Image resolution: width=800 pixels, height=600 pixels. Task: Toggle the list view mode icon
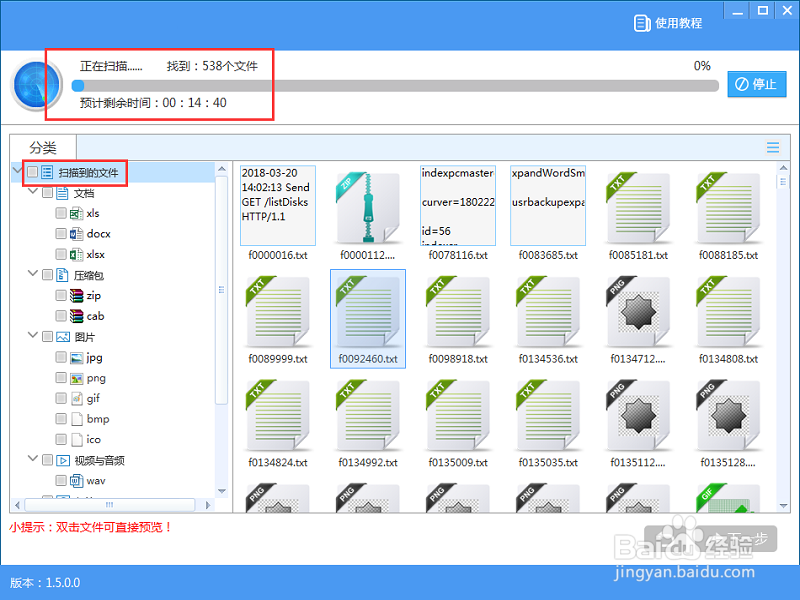point(772,147)
